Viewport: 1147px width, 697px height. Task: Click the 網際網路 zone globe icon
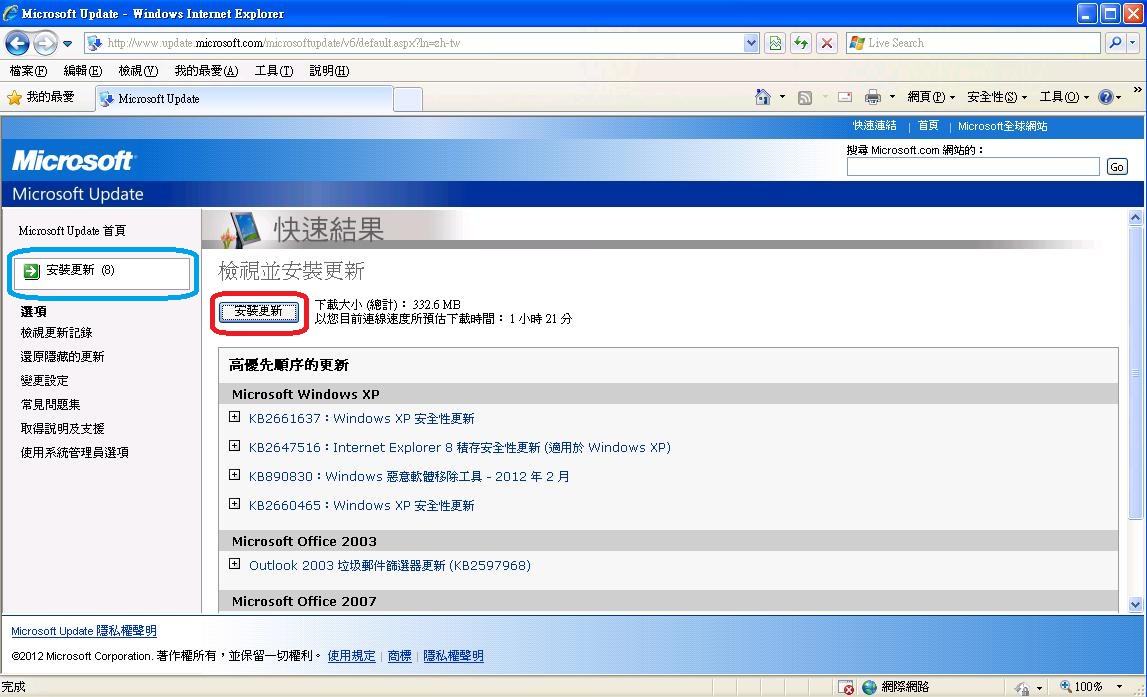point(869,687)
